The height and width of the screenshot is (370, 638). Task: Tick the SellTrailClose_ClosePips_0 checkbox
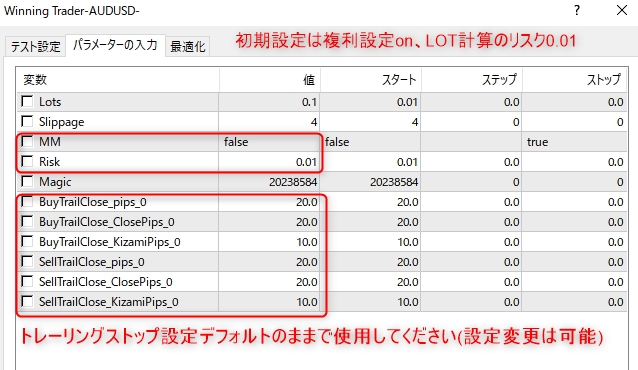[27, 281]
